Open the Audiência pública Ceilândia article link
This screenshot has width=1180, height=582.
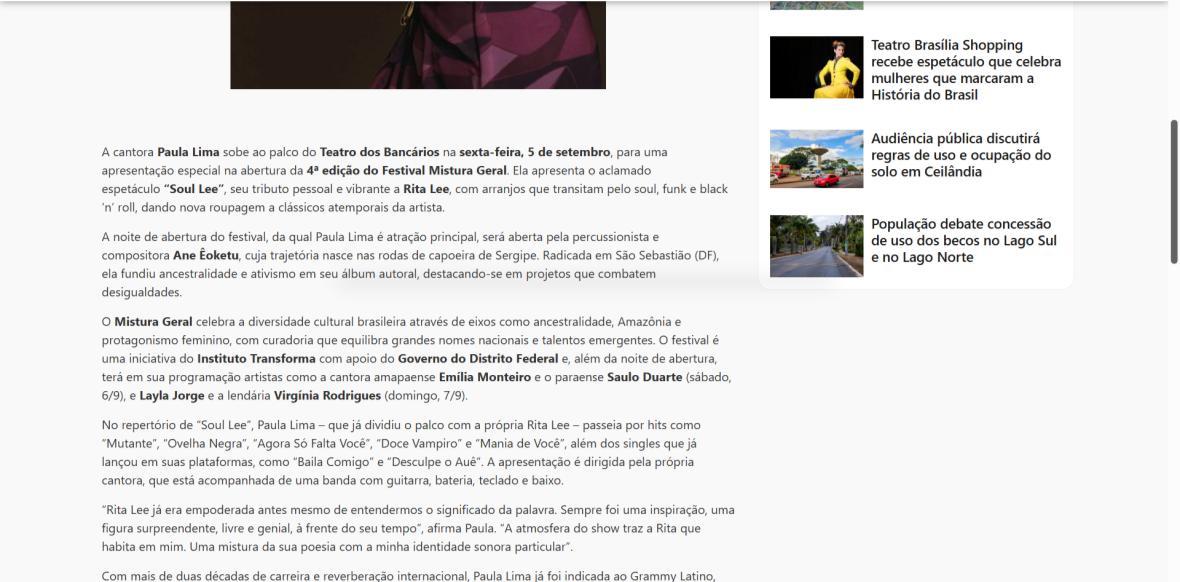coord(961,155)
